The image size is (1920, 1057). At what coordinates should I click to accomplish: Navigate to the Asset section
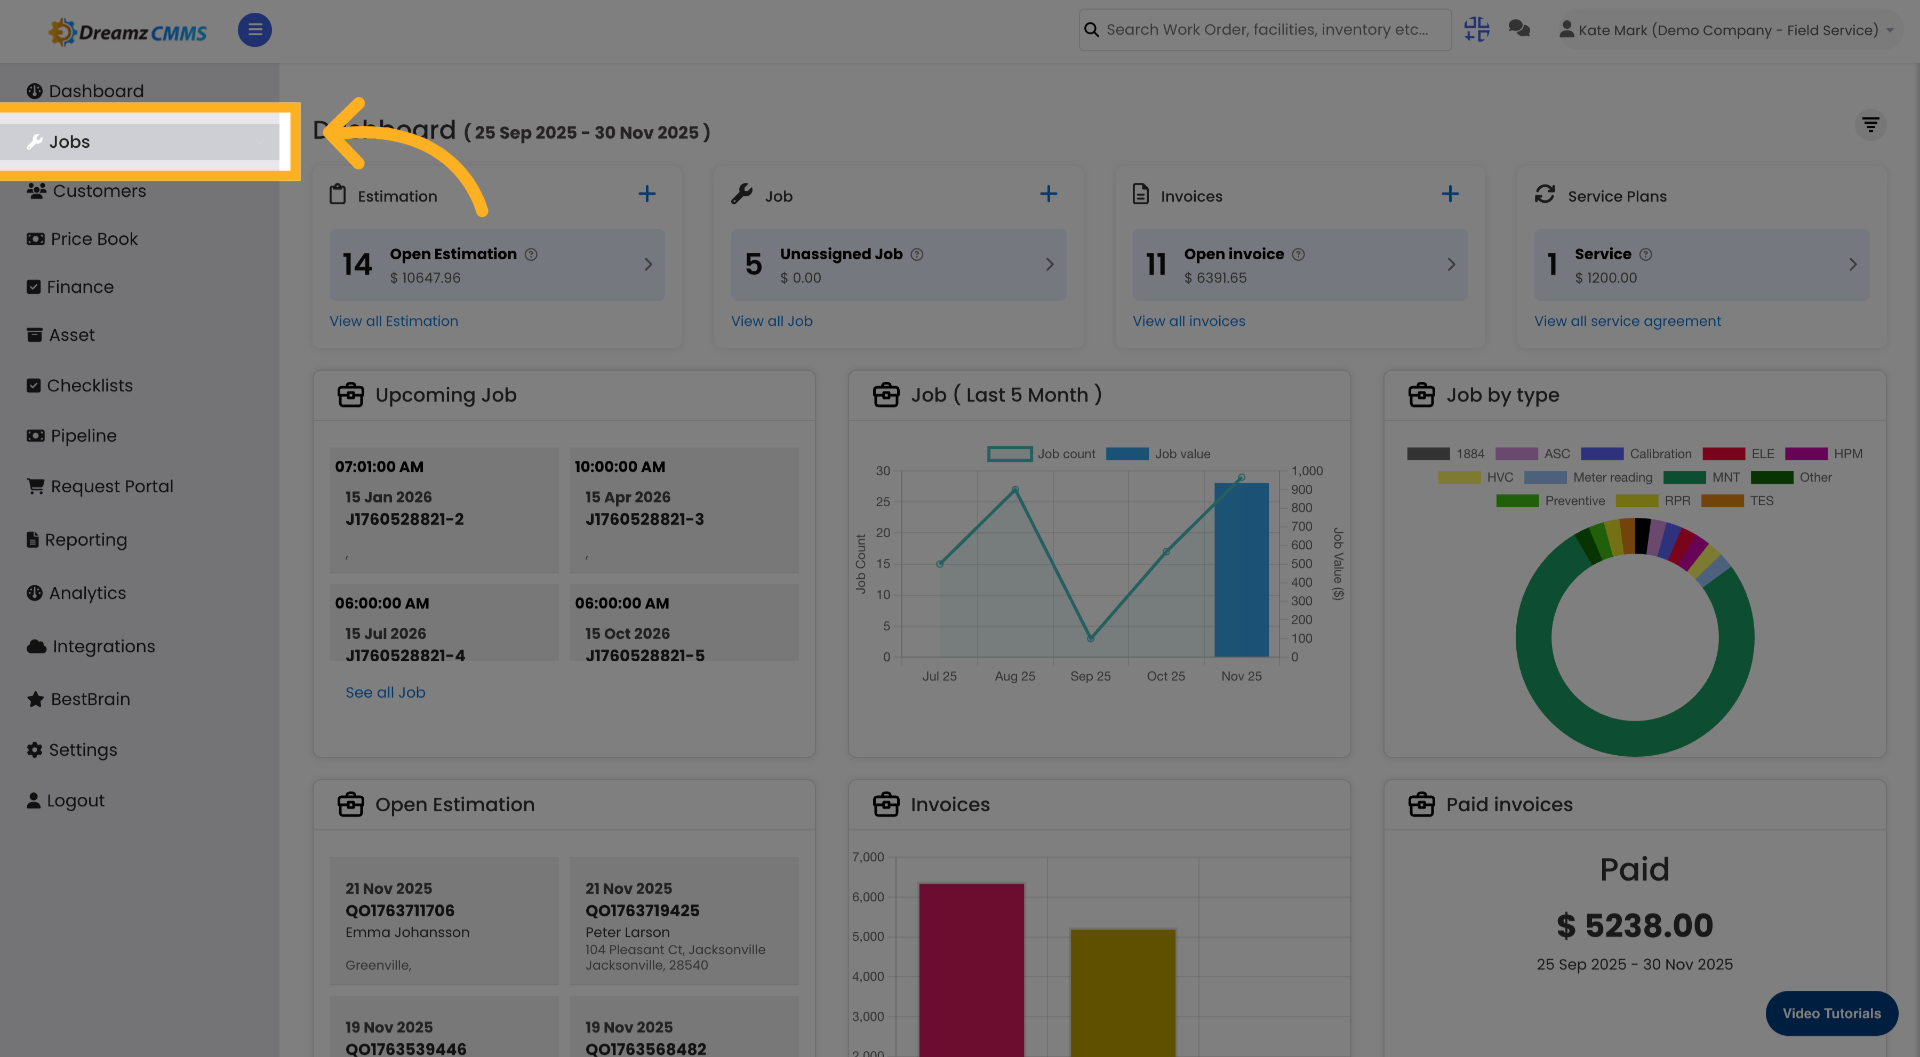point(71,334)
